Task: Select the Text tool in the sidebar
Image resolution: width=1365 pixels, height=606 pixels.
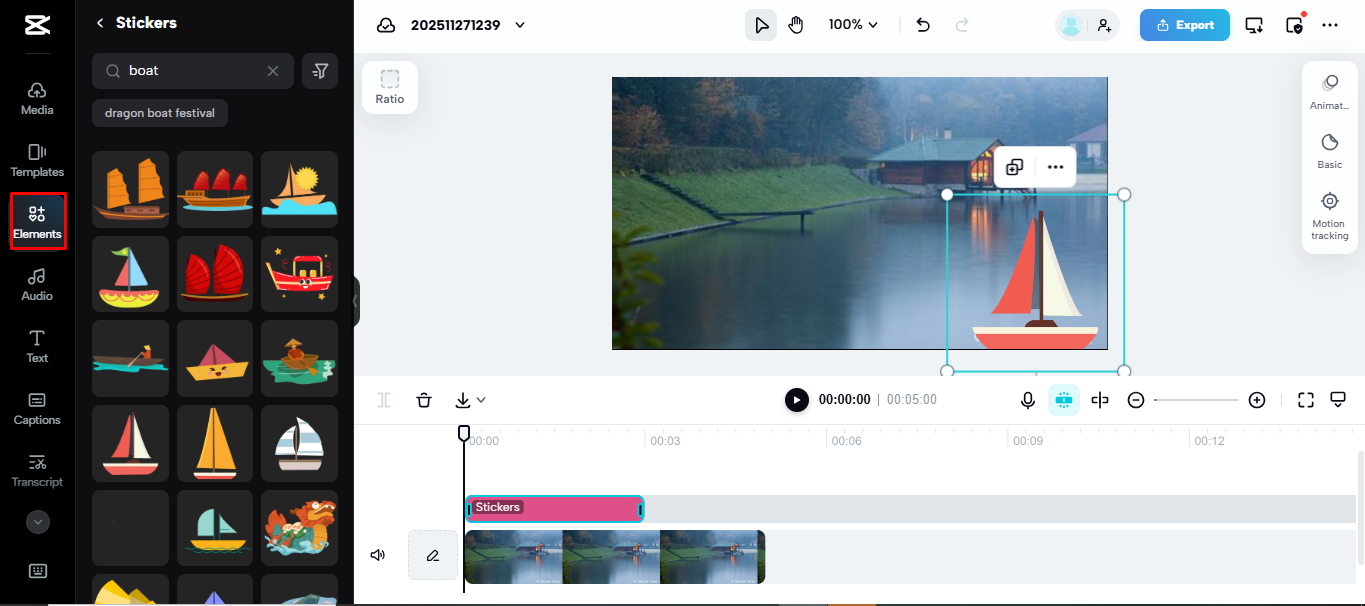Action: tap(36, 347)
